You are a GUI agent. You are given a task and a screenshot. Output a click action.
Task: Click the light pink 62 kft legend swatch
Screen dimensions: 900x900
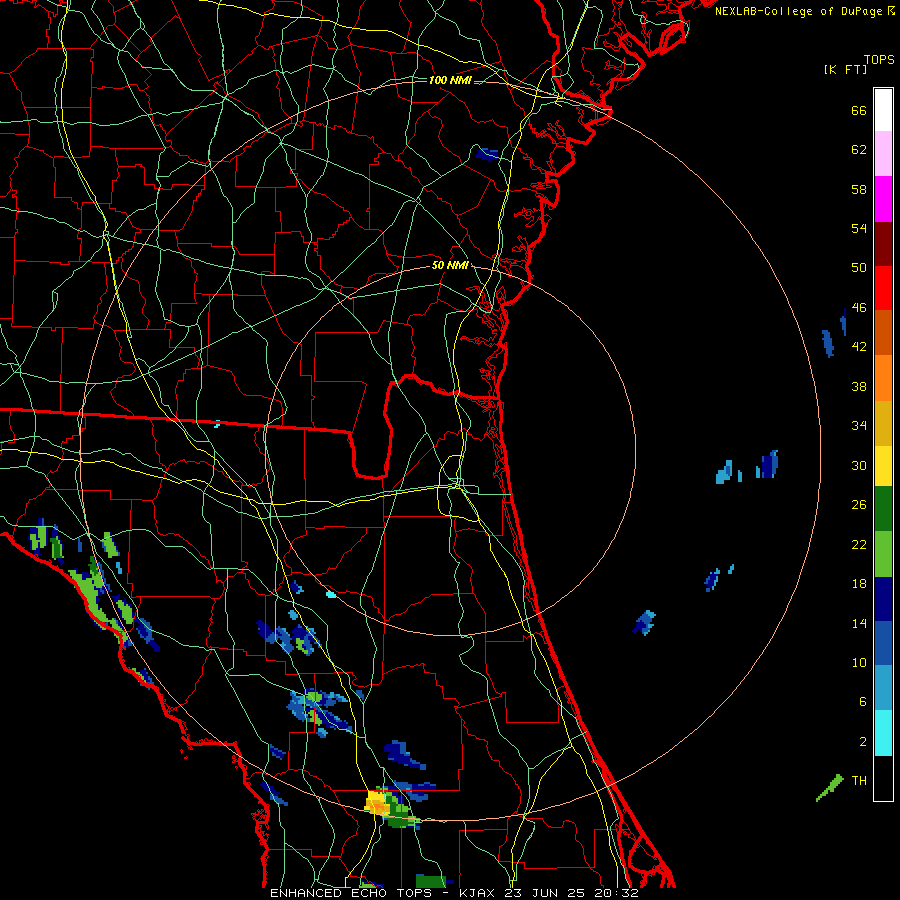[x=883, y=153]
